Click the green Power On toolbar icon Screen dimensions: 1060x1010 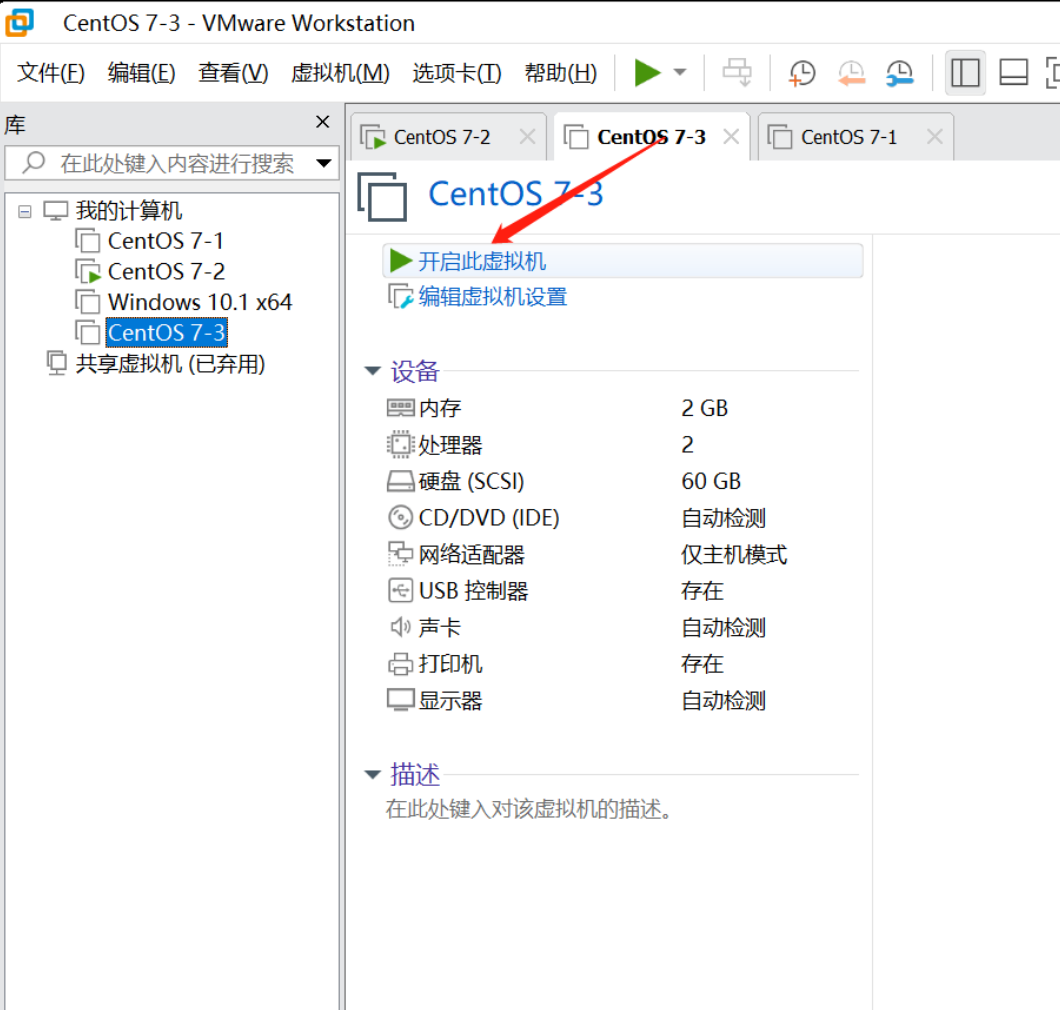pyautogui.click(x=647, y=72)
